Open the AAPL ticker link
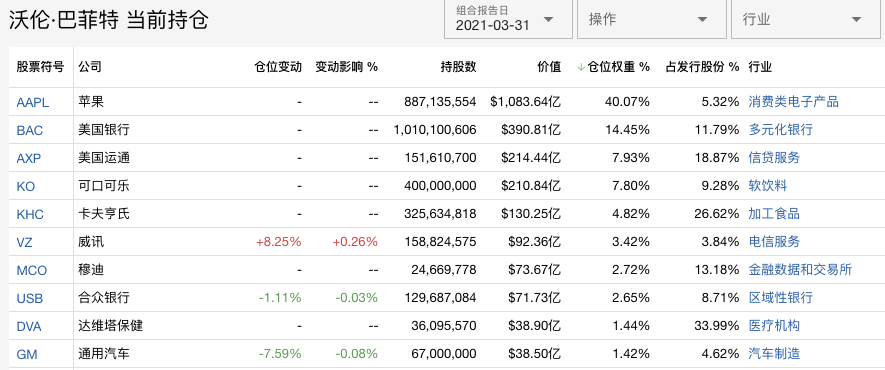 point(33,102)
